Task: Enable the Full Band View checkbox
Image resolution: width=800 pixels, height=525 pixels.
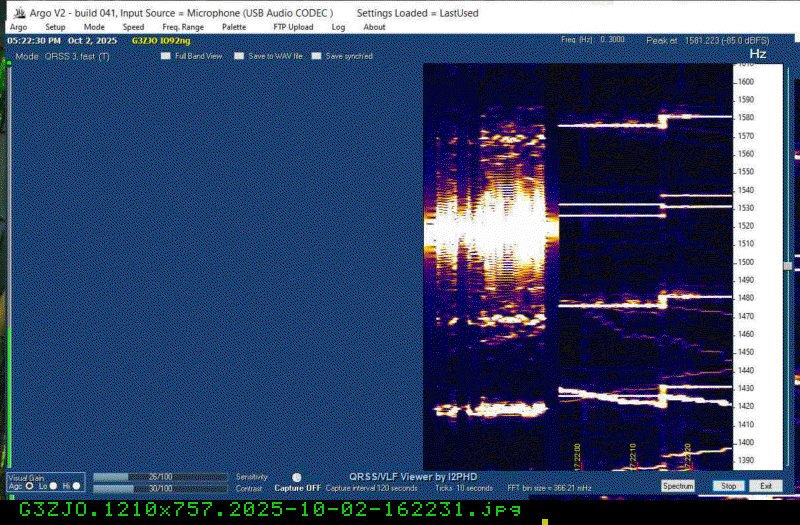Action: point(167,57)
